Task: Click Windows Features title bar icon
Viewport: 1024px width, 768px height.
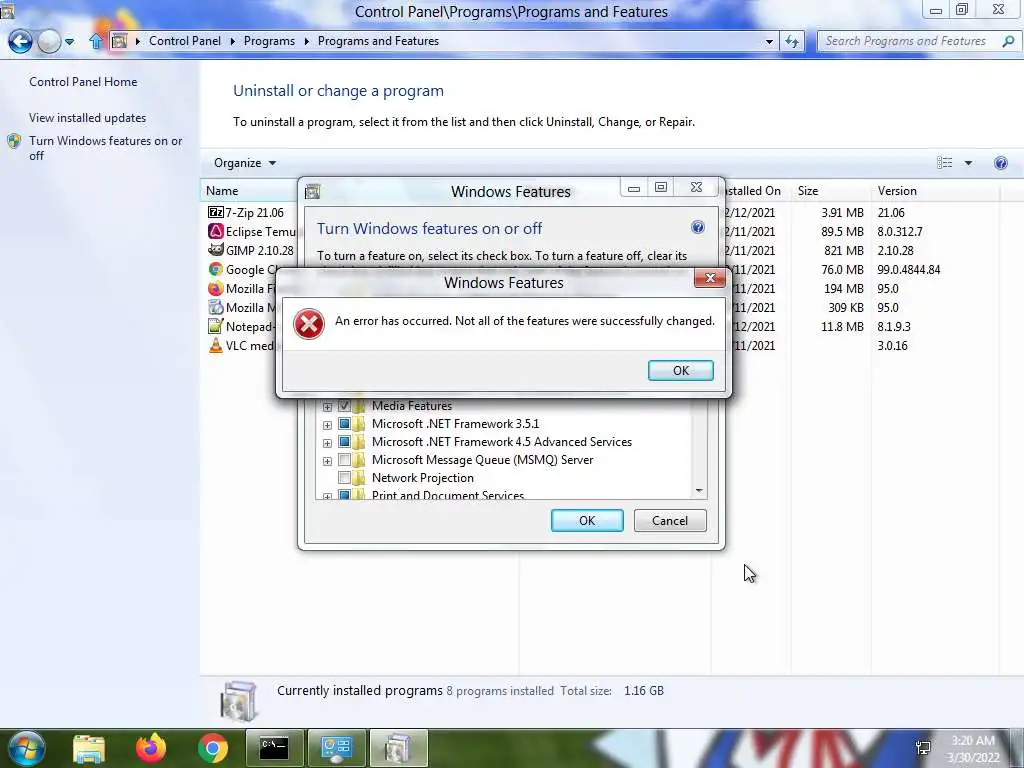Action: pyautogui.click(x=313, y=191)
